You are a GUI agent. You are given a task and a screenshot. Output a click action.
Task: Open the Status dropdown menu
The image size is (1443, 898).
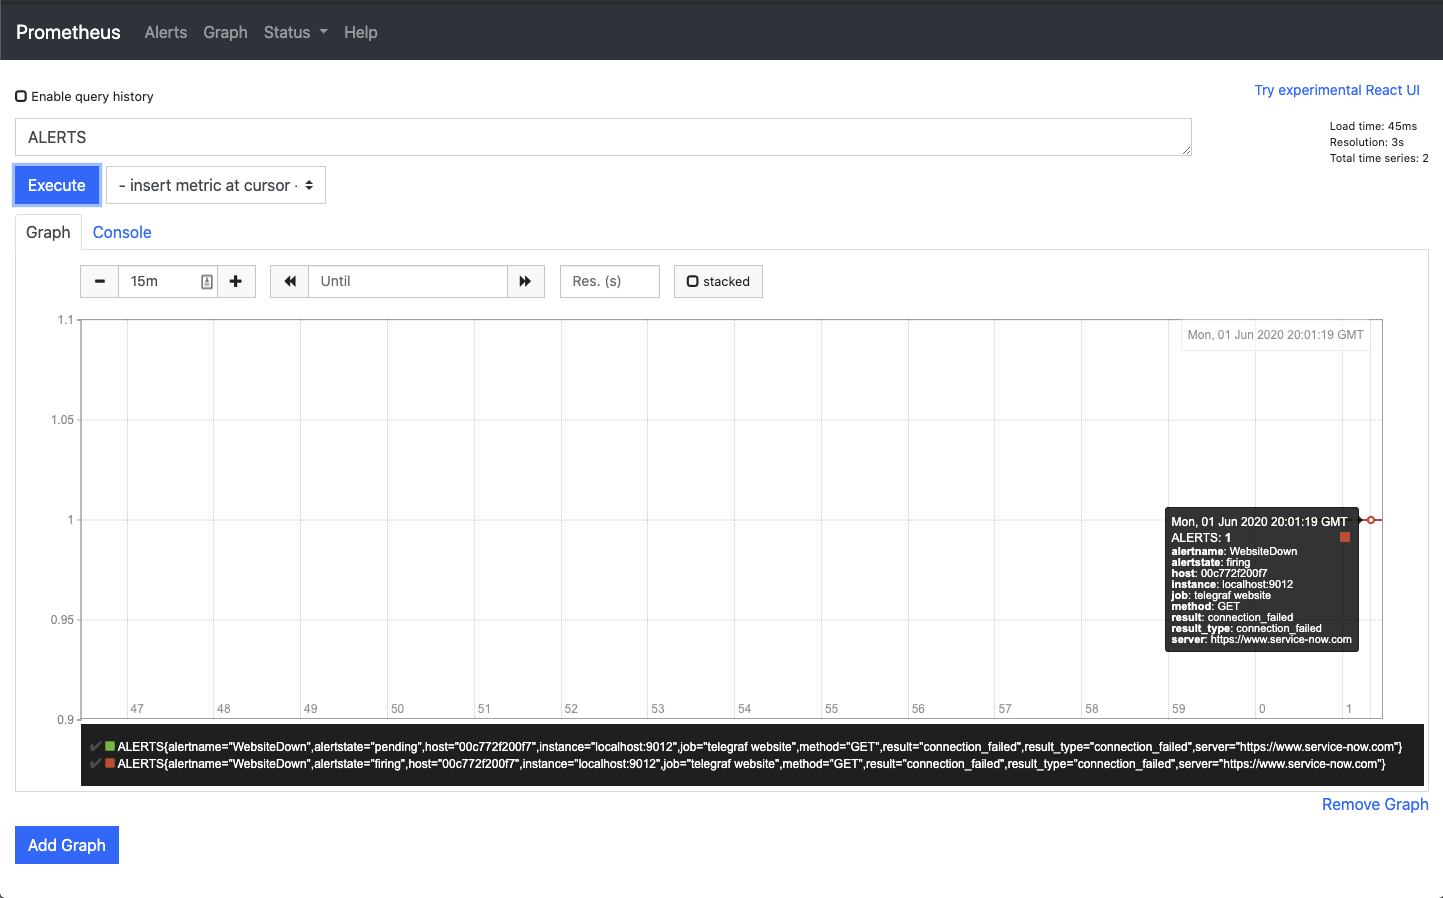pyautogui.click(x=295, y=32)
